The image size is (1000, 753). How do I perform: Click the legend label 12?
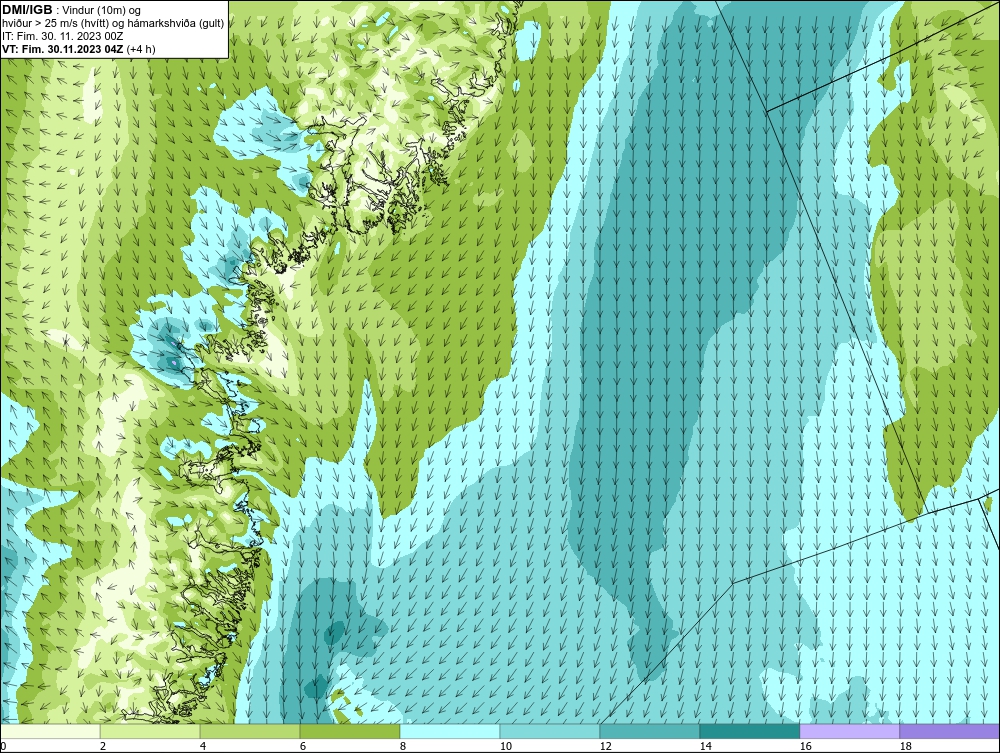tap(605, 746)
